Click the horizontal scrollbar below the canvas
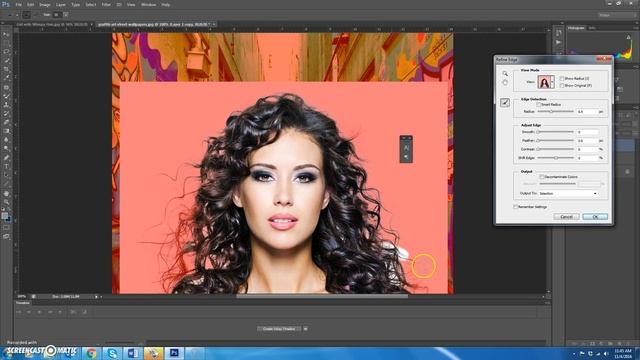Image resolution: width=640 pixels, height=360 pixels. point(322,296)
